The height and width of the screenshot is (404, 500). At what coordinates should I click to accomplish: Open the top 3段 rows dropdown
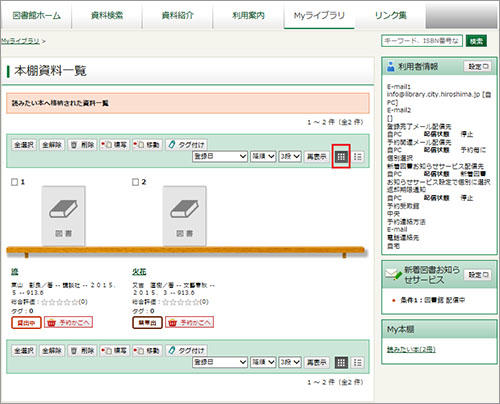[x=290, y=156]
